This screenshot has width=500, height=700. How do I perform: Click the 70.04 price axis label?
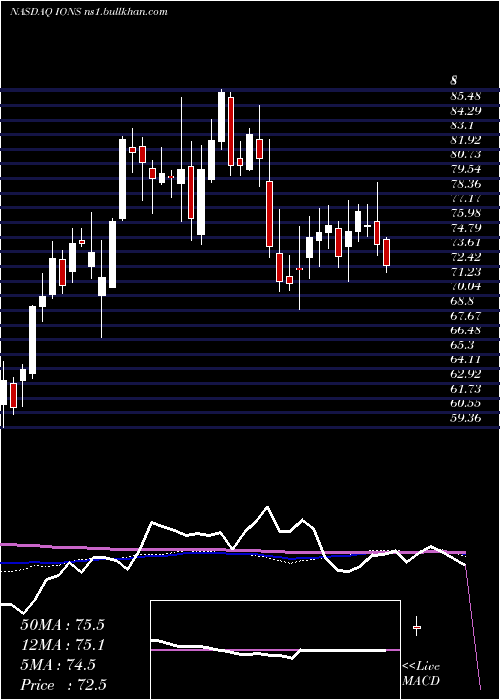pyautogui.click(x=466, y=287)
